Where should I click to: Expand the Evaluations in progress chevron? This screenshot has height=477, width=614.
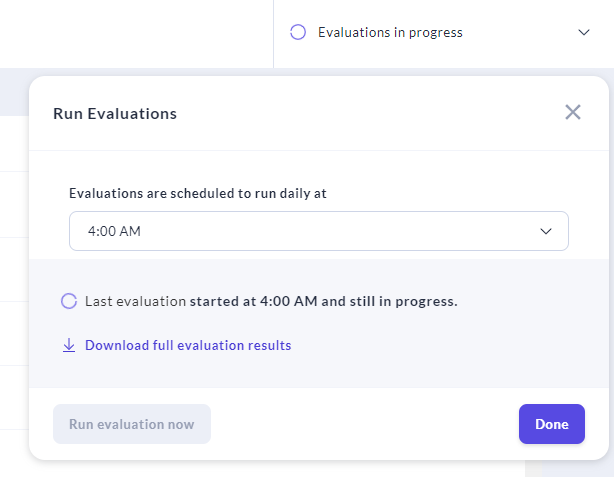pos(584,32)
